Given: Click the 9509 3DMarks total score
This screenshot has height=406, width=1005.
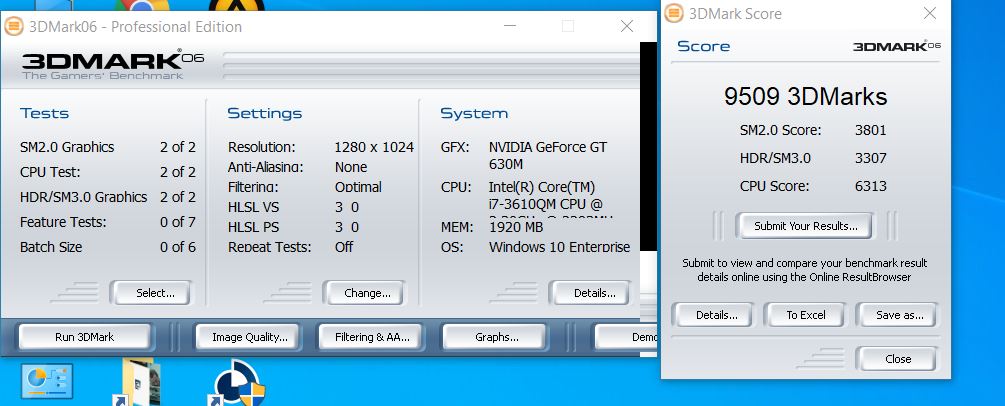Looking at the screenshot, I should point(806,97).
